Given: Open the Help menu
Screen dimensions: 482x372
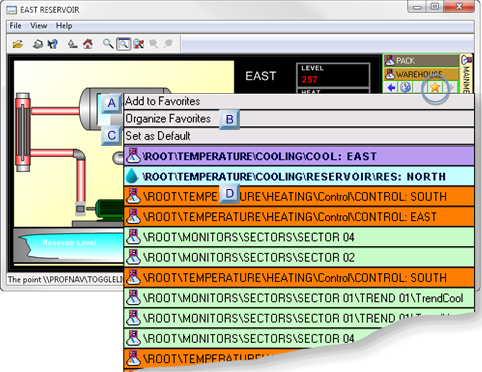Looking at the screenshot, I should pyautogui.click(x=64, y=26).
